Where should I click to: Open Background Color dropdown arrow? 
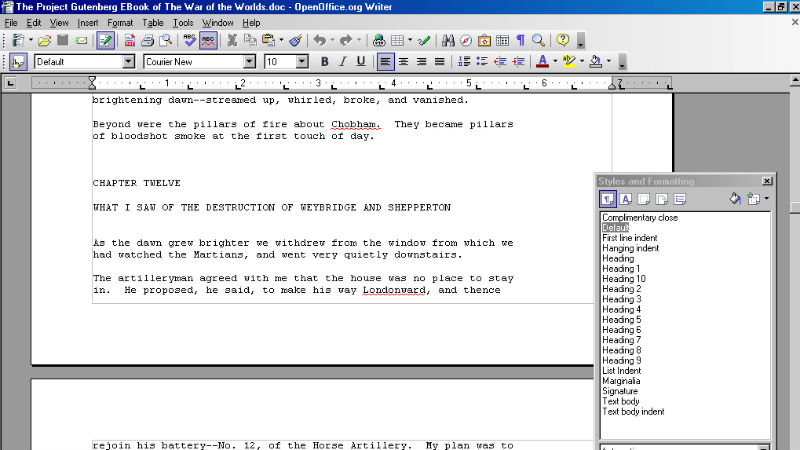click(609, 62)
